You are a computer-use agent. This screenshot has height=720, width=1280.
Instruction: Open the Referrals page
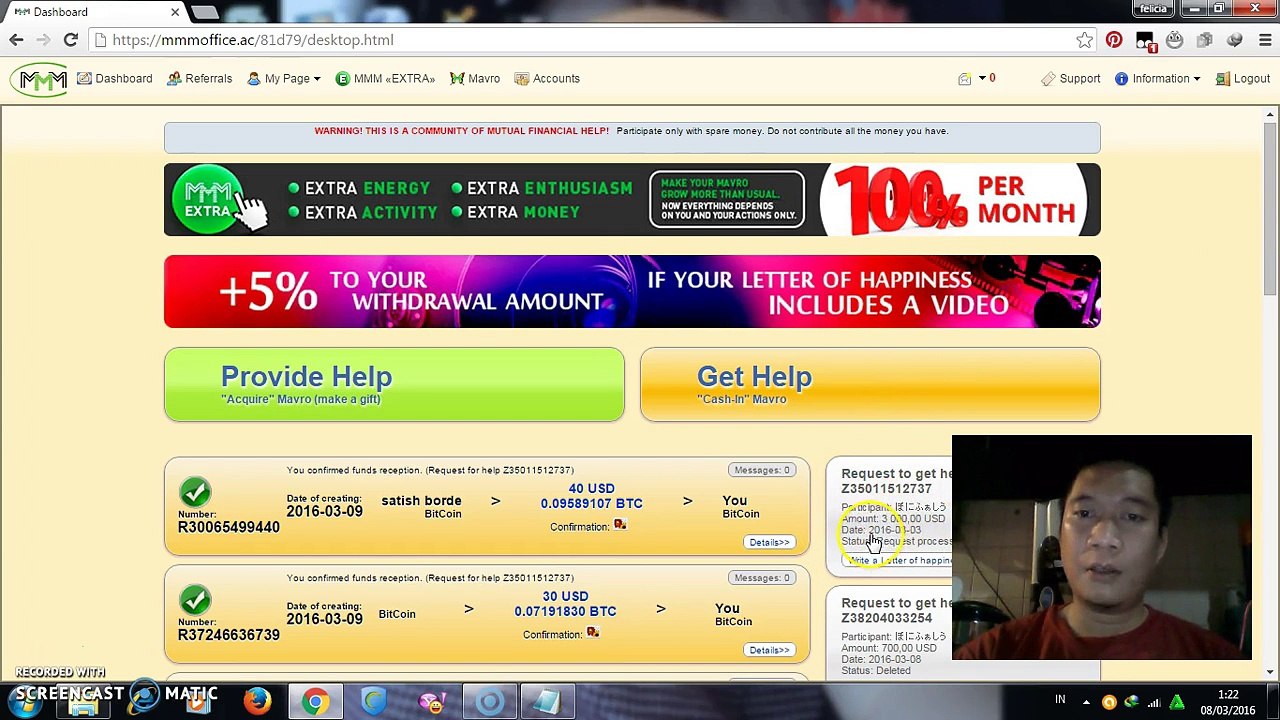point(199,79)
